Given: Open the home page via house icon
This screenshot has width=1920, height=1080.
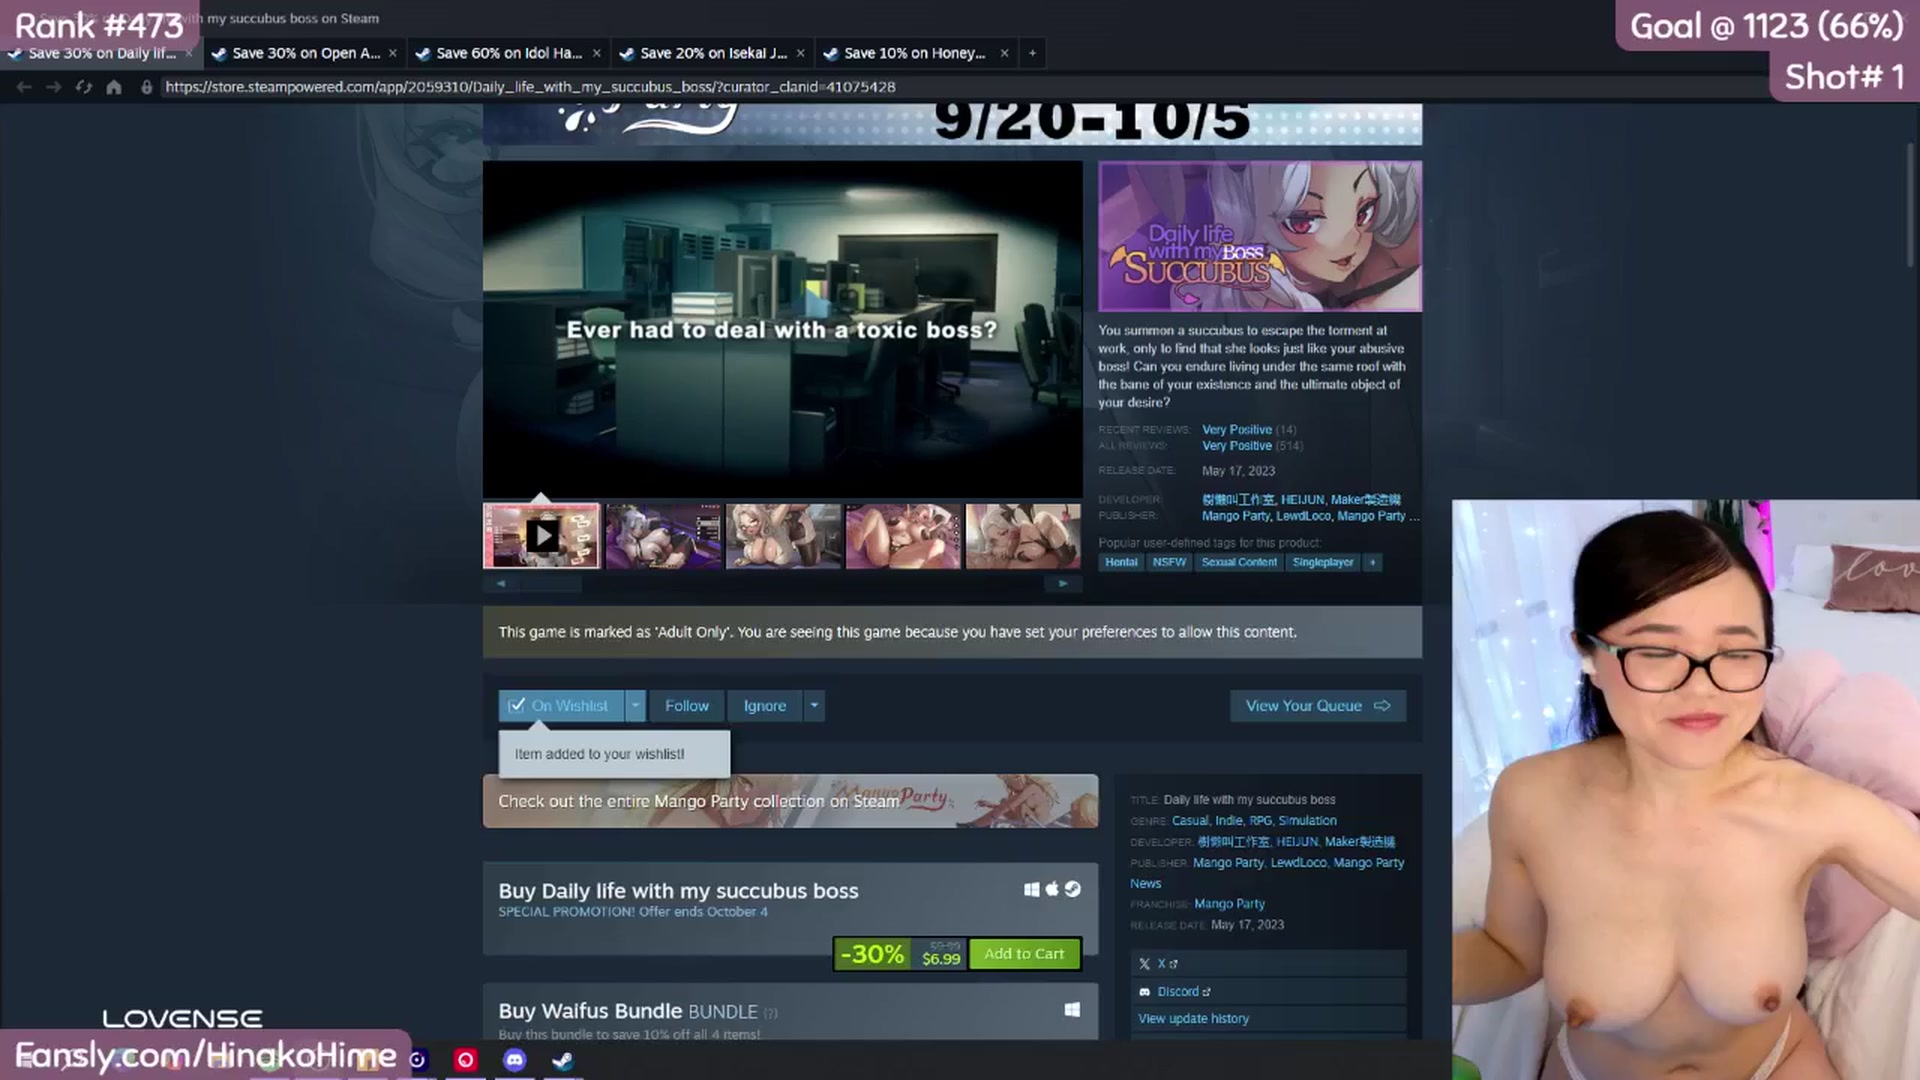Looking at the screenshot, I should pyautogui.click(x=114, y=87).
